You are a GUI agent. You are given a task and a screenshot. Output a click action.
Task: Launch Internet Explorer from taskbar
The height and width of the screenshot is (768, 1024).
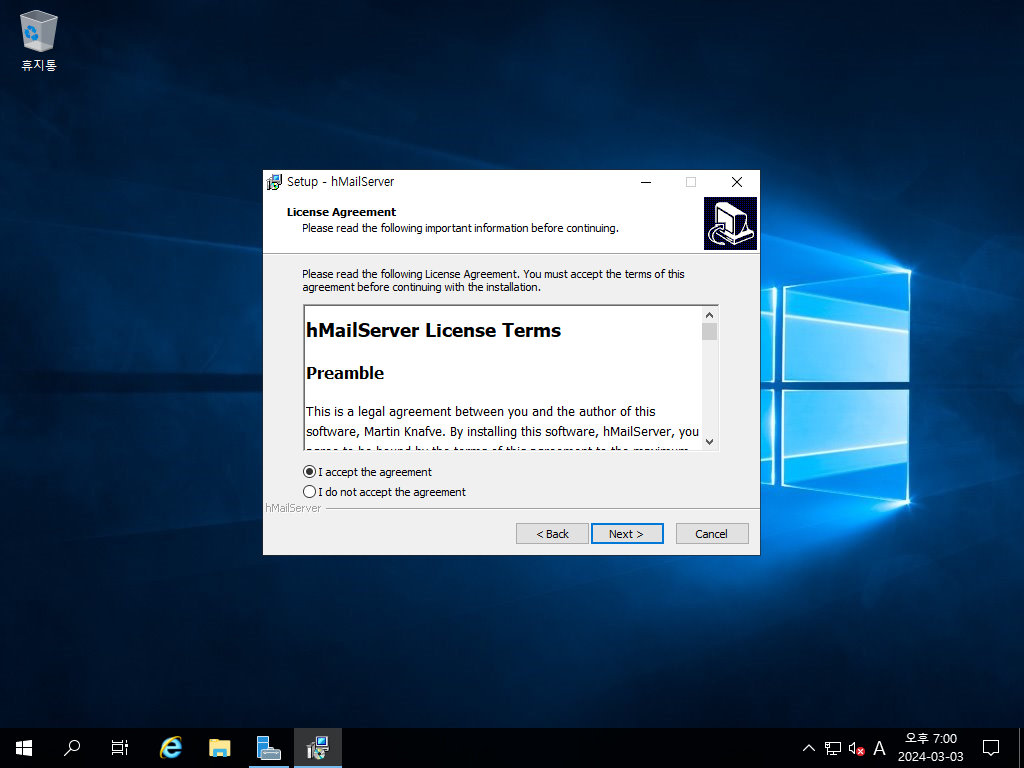(171, 748)
